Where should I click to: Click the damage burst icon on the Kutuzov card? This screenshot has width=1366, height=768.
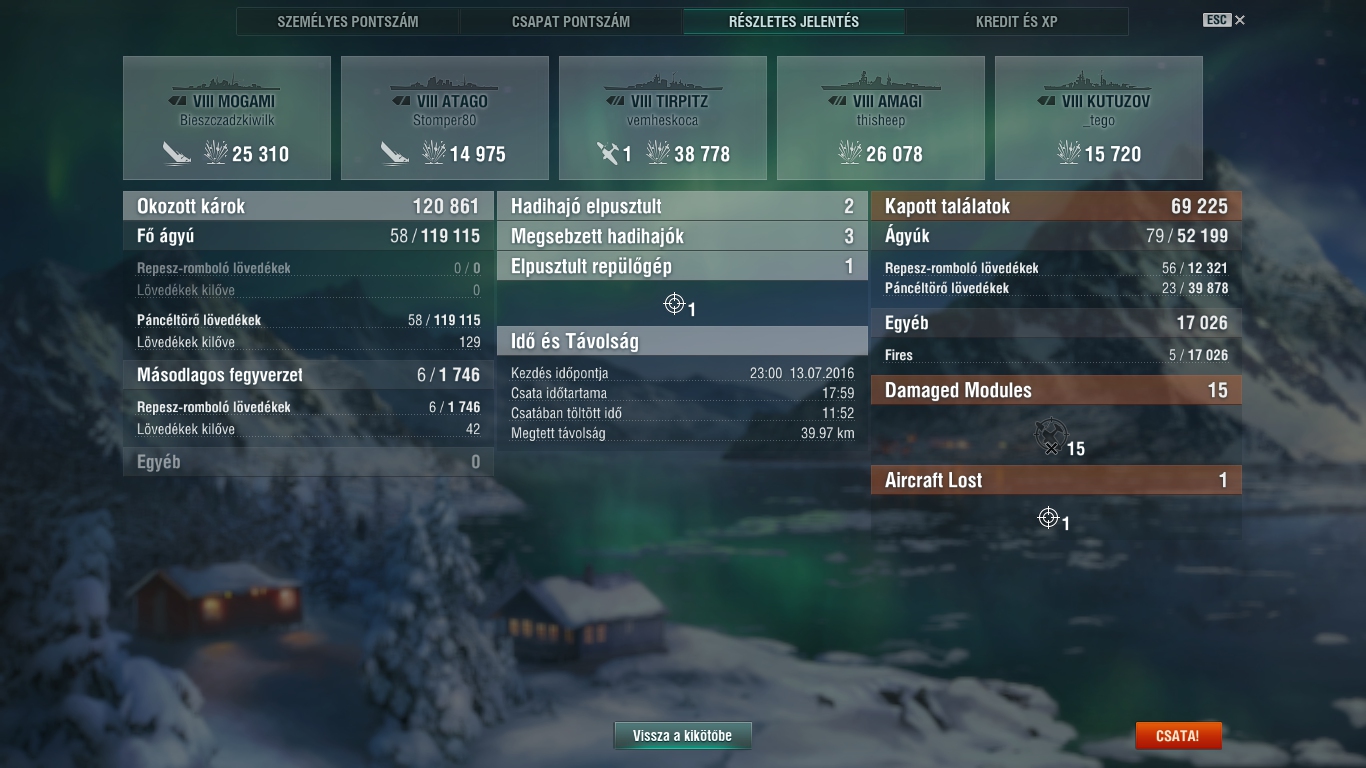click(x=1069, y=153)
